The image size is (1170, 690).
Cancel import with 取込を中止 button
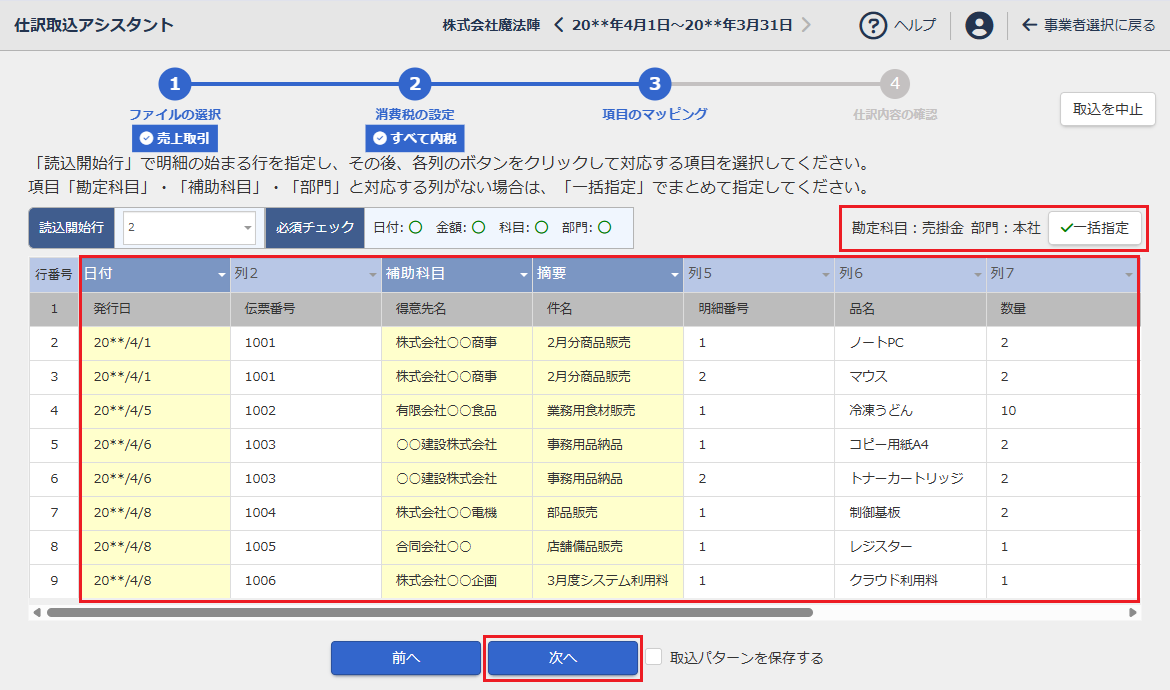tap(1107, 110)
